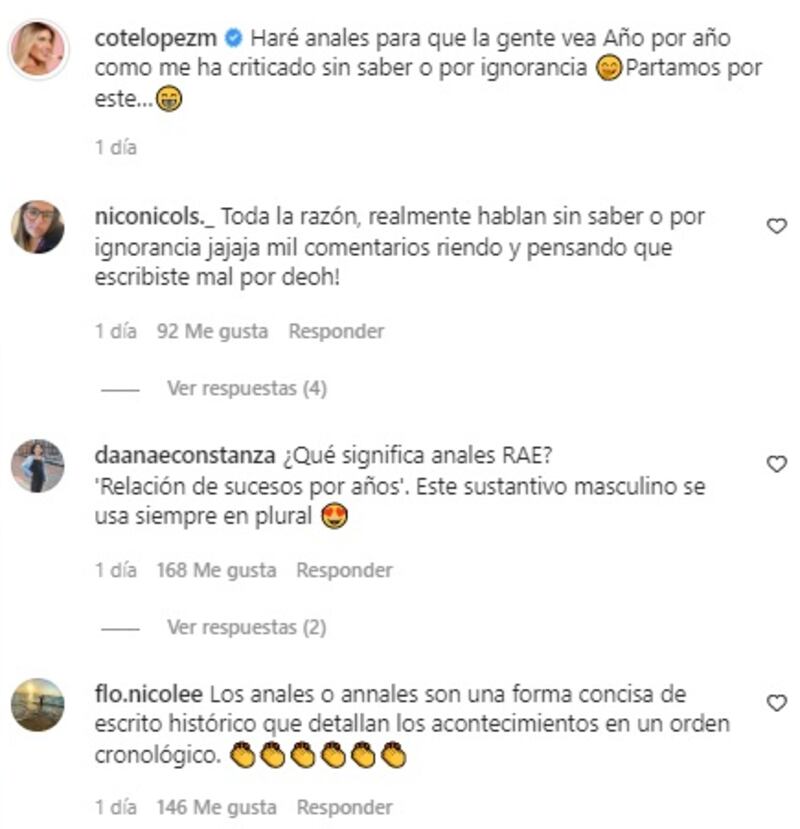The height and width of the screenshot is (829, 800).
Task: Like the flo.nicolee comment with the heart icon
Action: tap(776, 703)
